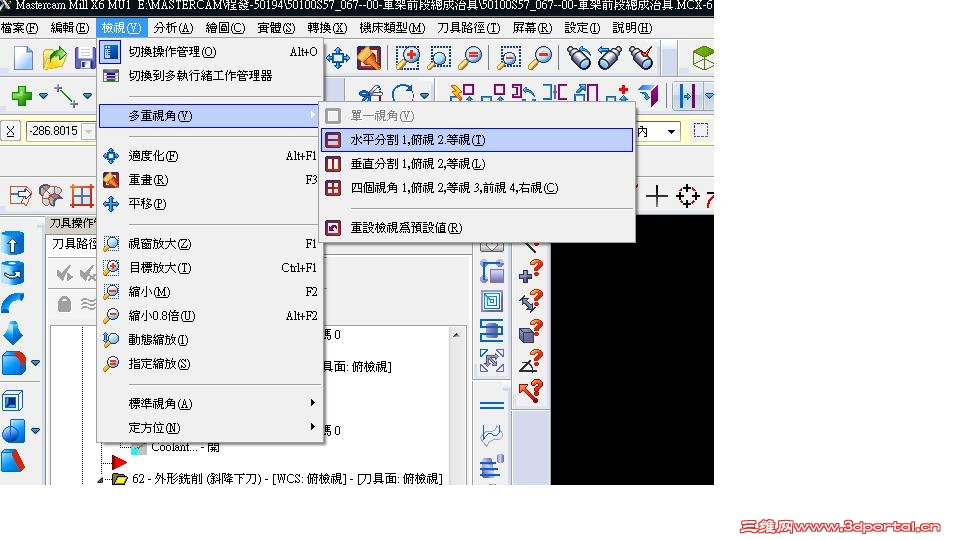Click the nested squares offset icon
The width and height of the screenshot is (960, 540).
tap(492, 301)
